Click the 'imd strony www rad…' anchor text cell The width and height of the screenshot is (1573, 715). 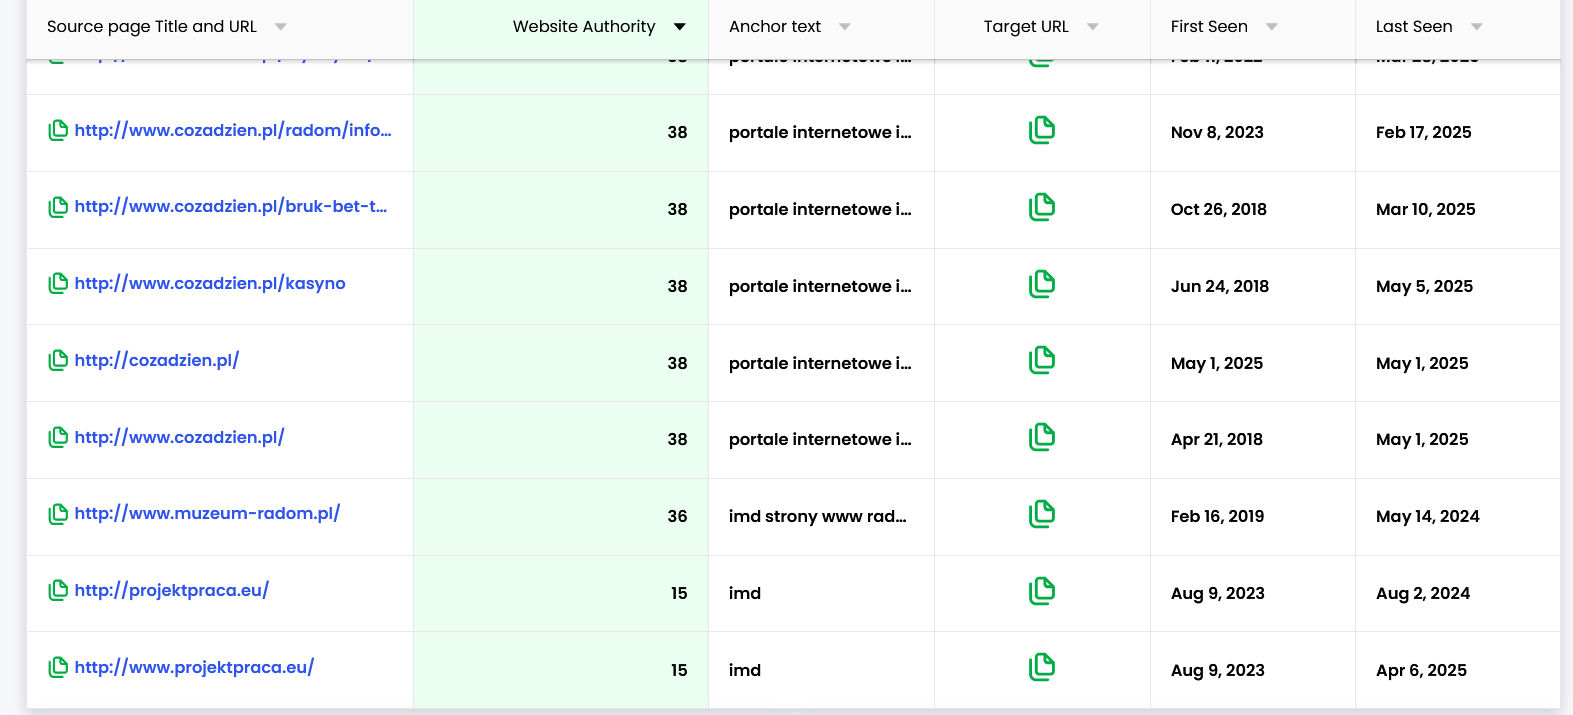(x=817, y=517)
